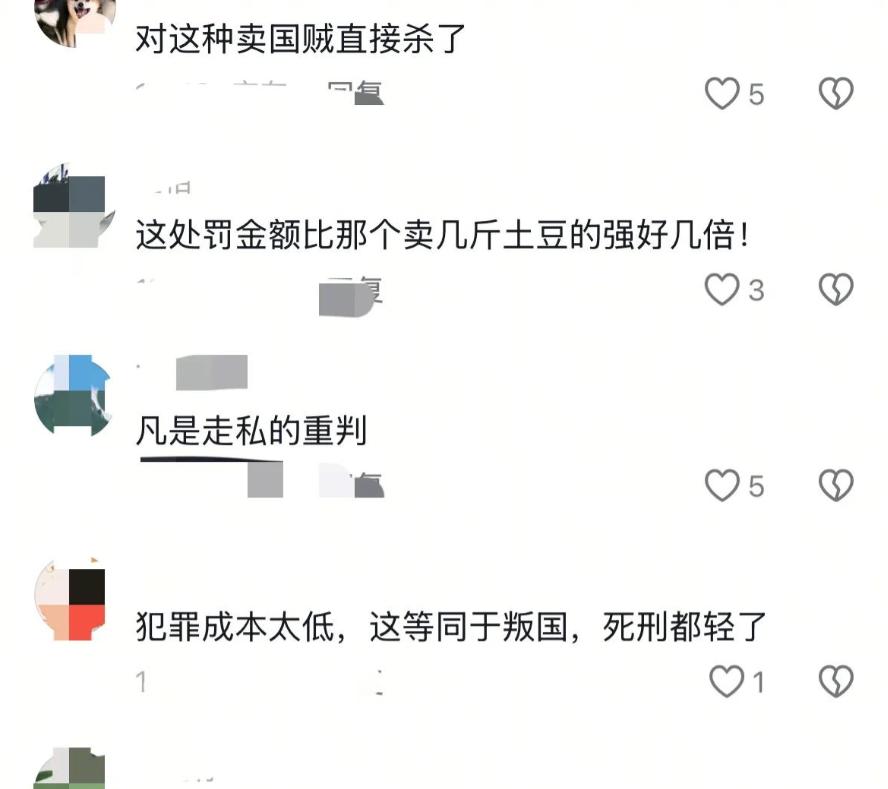Image resolution: width=888 pixels, height=789 pixels.
Task: Like the comment '犯罪成本太低' about 叛国
Action: click(x=727, y=681)
